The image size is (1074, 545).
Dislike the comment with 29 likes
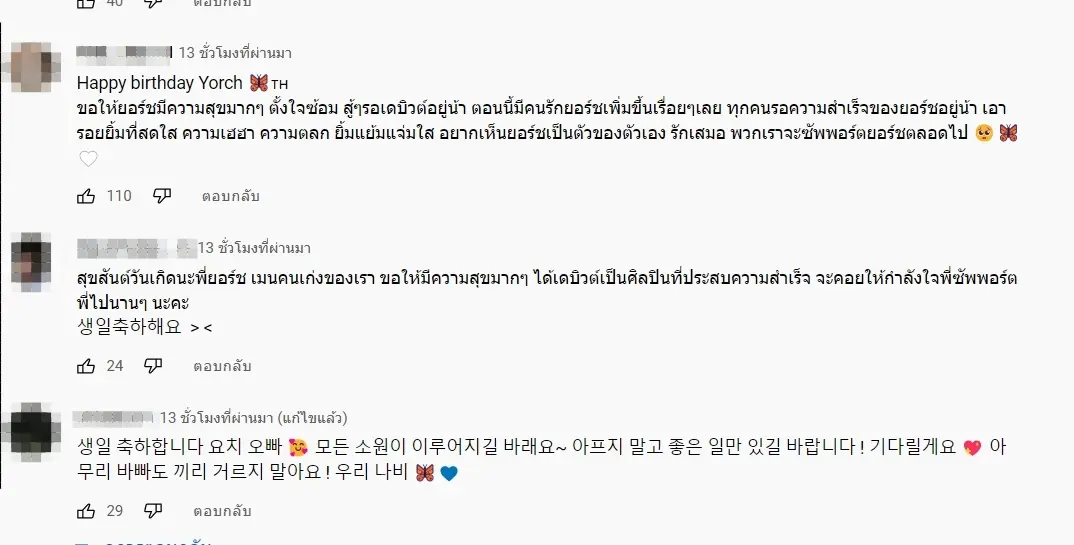point(153,511)
